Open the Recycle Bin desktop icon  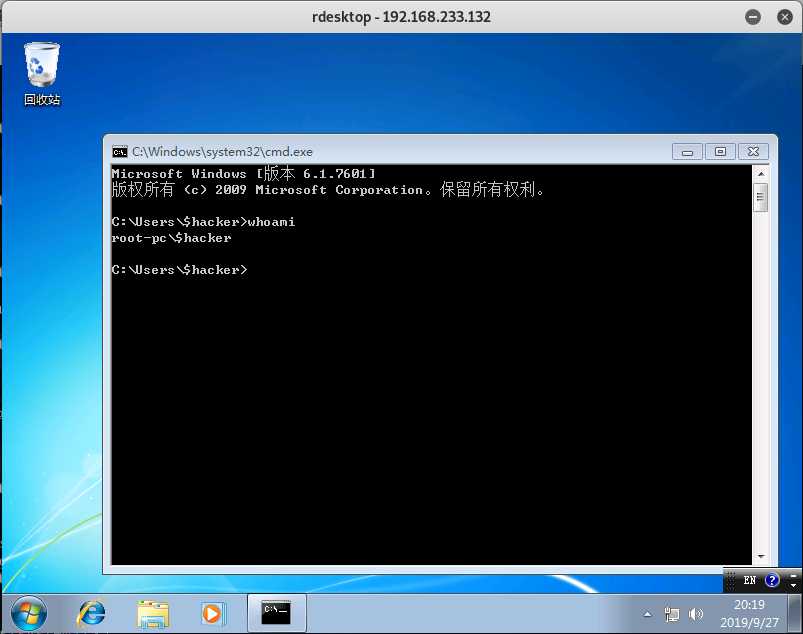(42, 73)
